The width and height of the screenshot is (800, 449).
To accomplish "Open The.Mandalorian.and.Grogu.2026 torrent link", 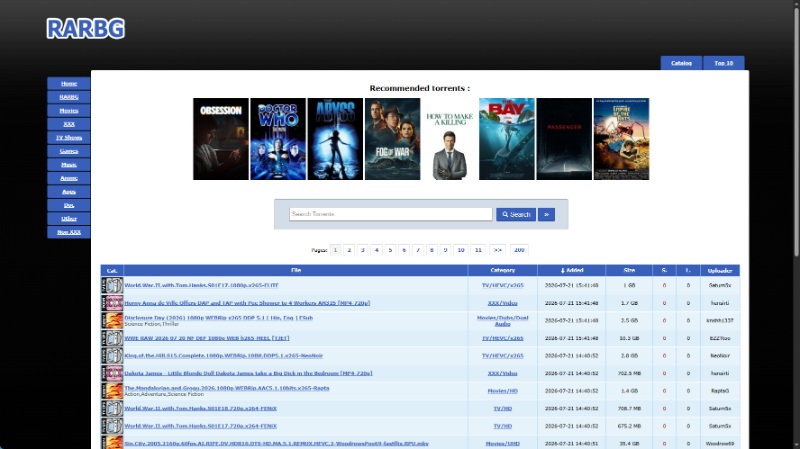I will click(227, 388).
